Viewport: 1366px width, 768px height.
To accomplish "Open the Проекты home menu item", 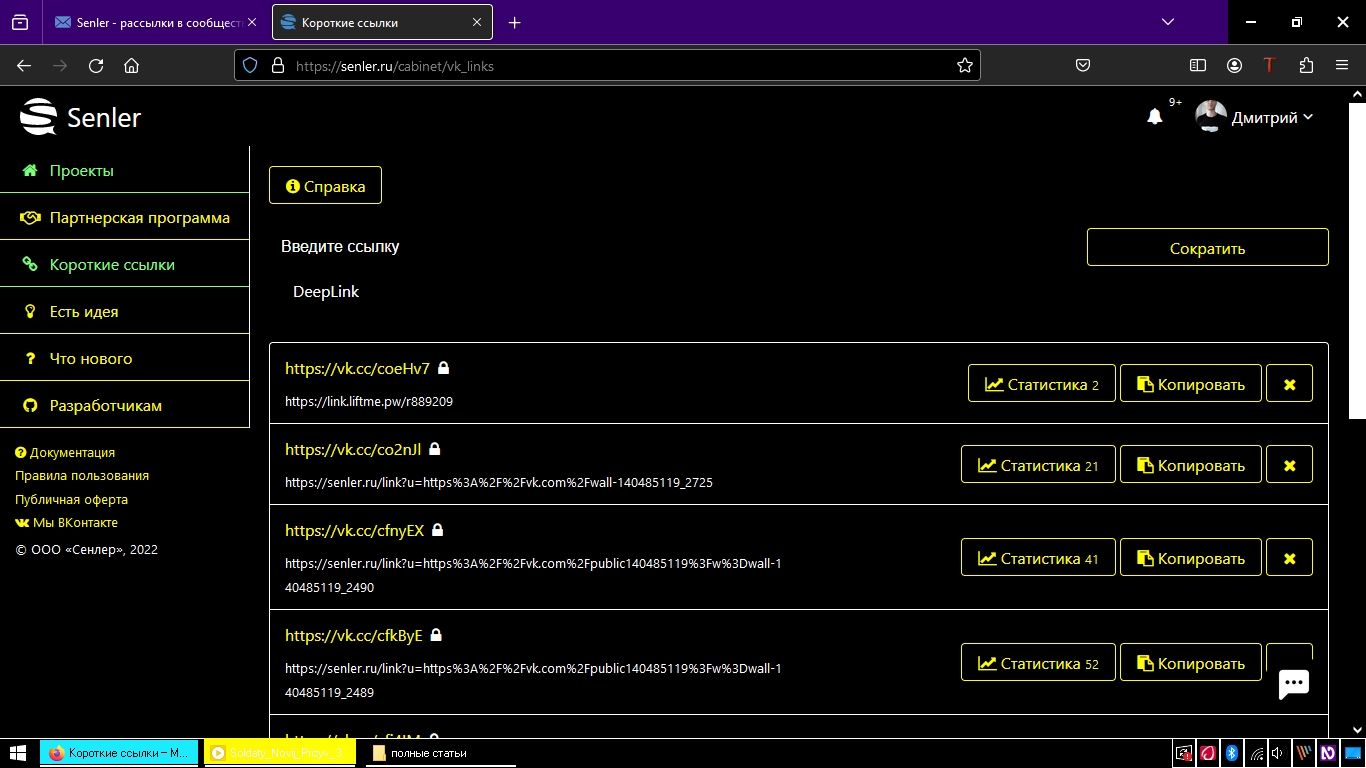I will point(124,170).
